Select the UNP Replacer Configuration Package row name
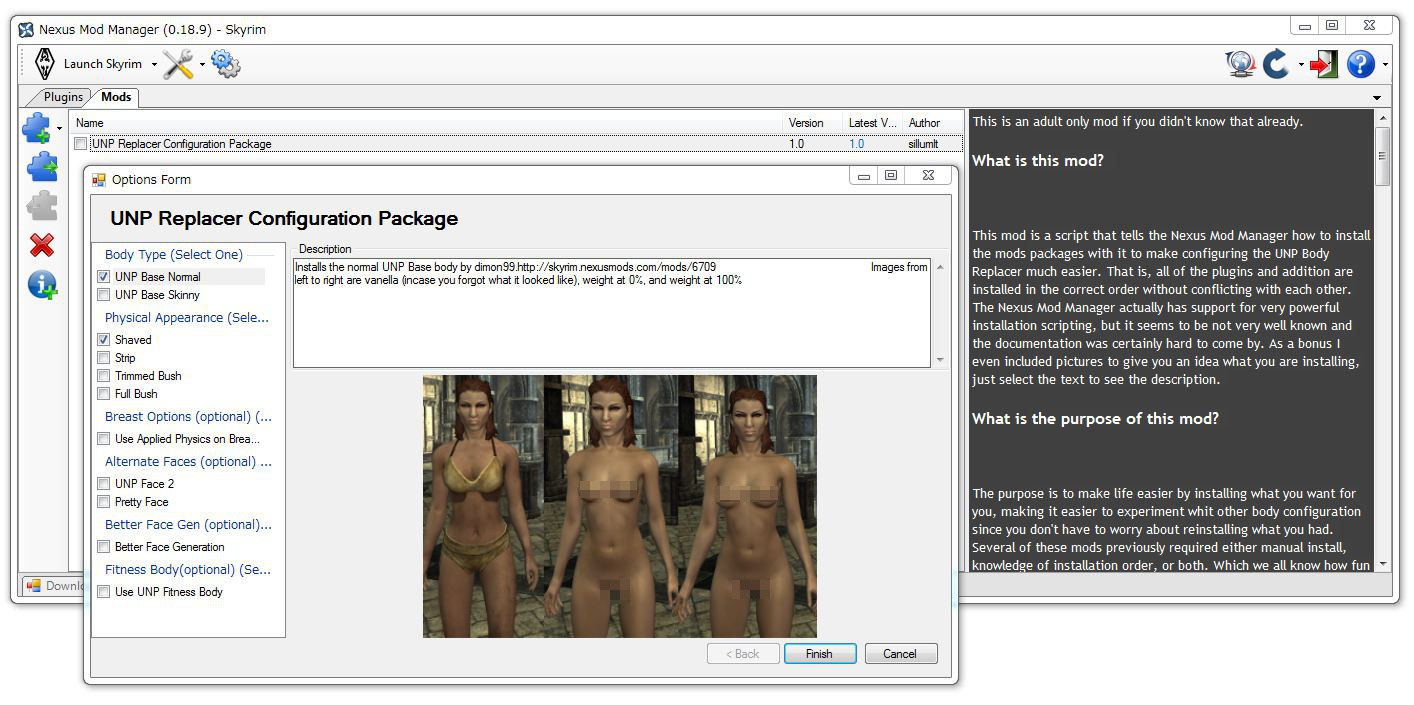Viewport: 1414px width, 705px height. tap(181, 144)
